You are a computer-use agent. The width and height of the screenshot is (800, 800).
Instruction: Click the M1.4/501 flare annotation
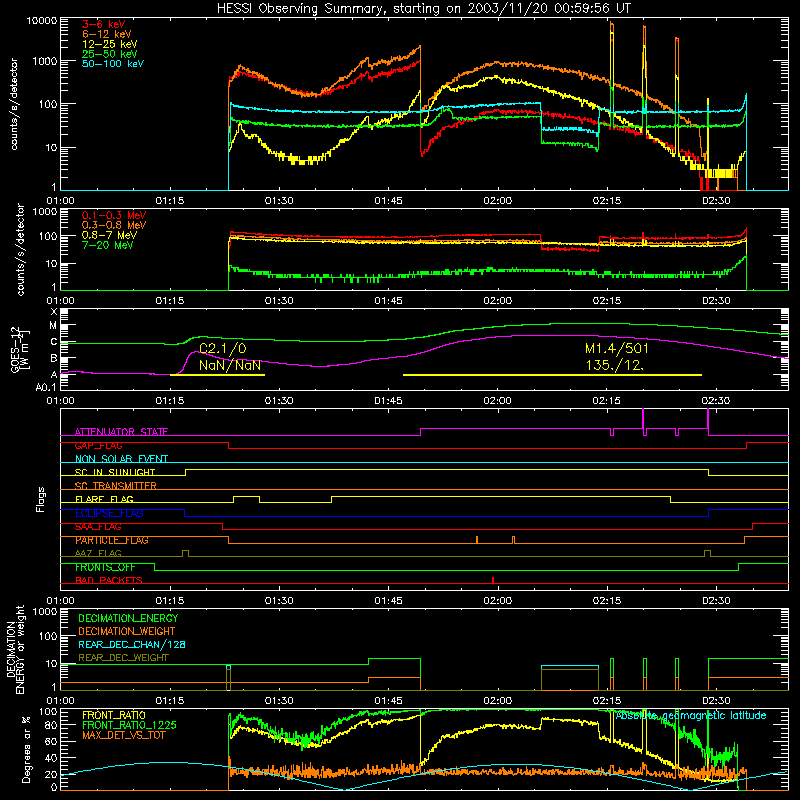click(x=616, y=348)
